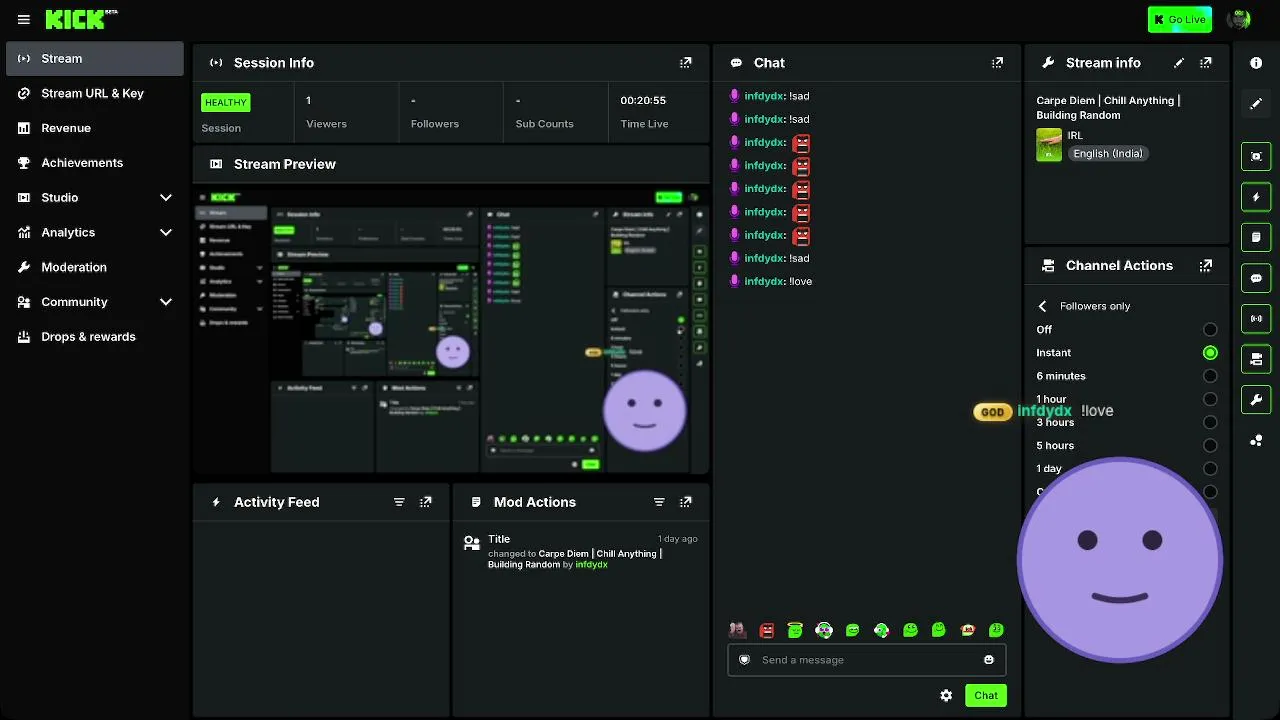The height and width of the screenshot is (720, 1280).
Task: Toggle the chat bubble icon in right toolbar
Action: point(1256,278)
